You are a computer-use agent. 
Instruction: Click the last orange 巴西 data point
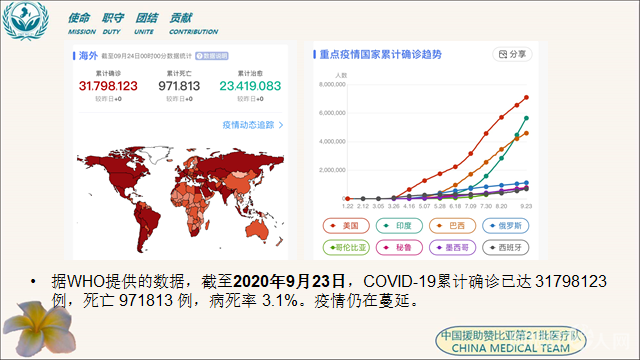pos(527,133)
